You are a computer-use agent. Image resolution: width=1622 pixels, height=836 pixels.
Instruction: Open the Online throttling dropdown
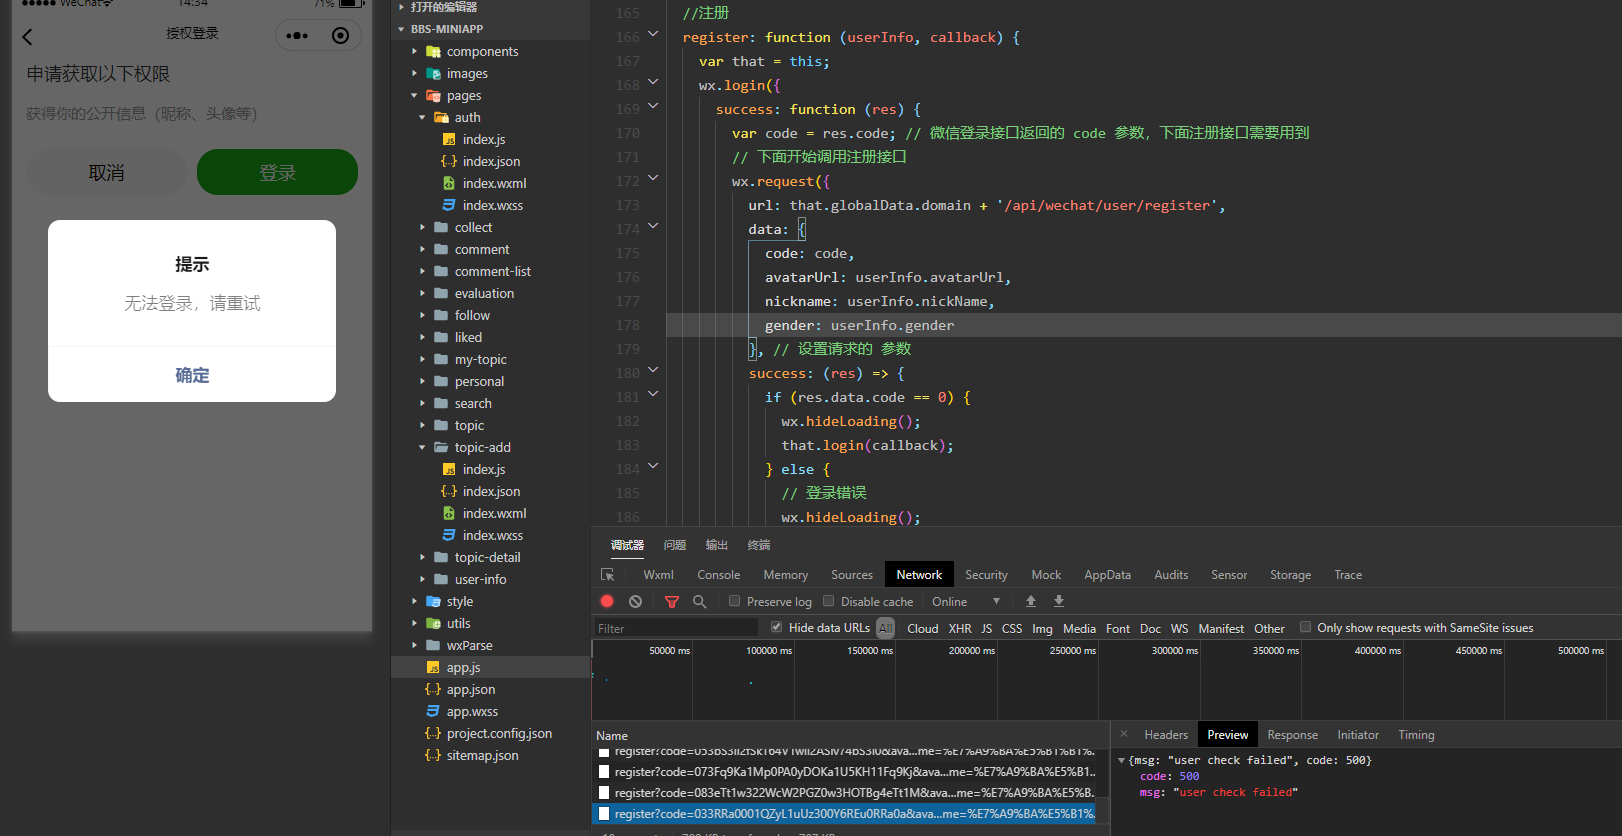pos(966,601)
